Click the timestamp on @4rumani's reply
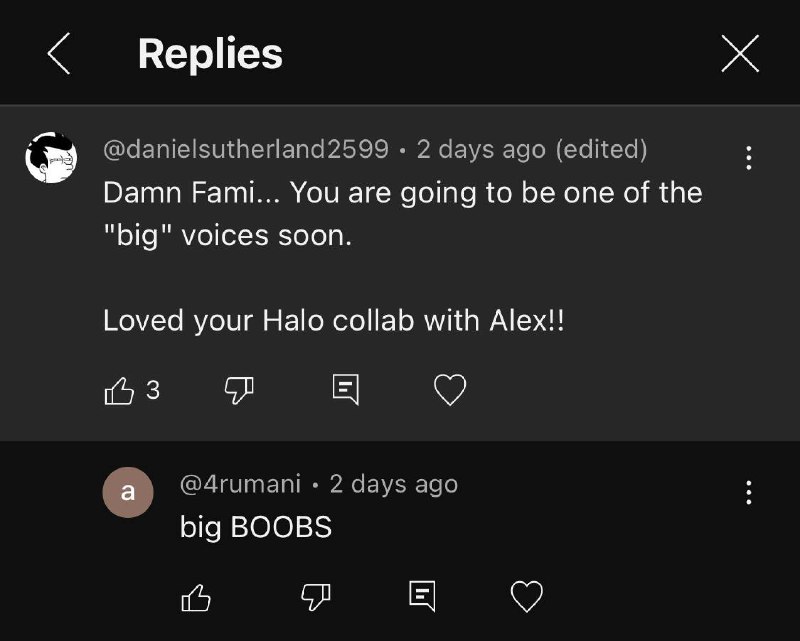Image resolution: width=800 pixels, height=641 pixels. [x=393, y=484]
